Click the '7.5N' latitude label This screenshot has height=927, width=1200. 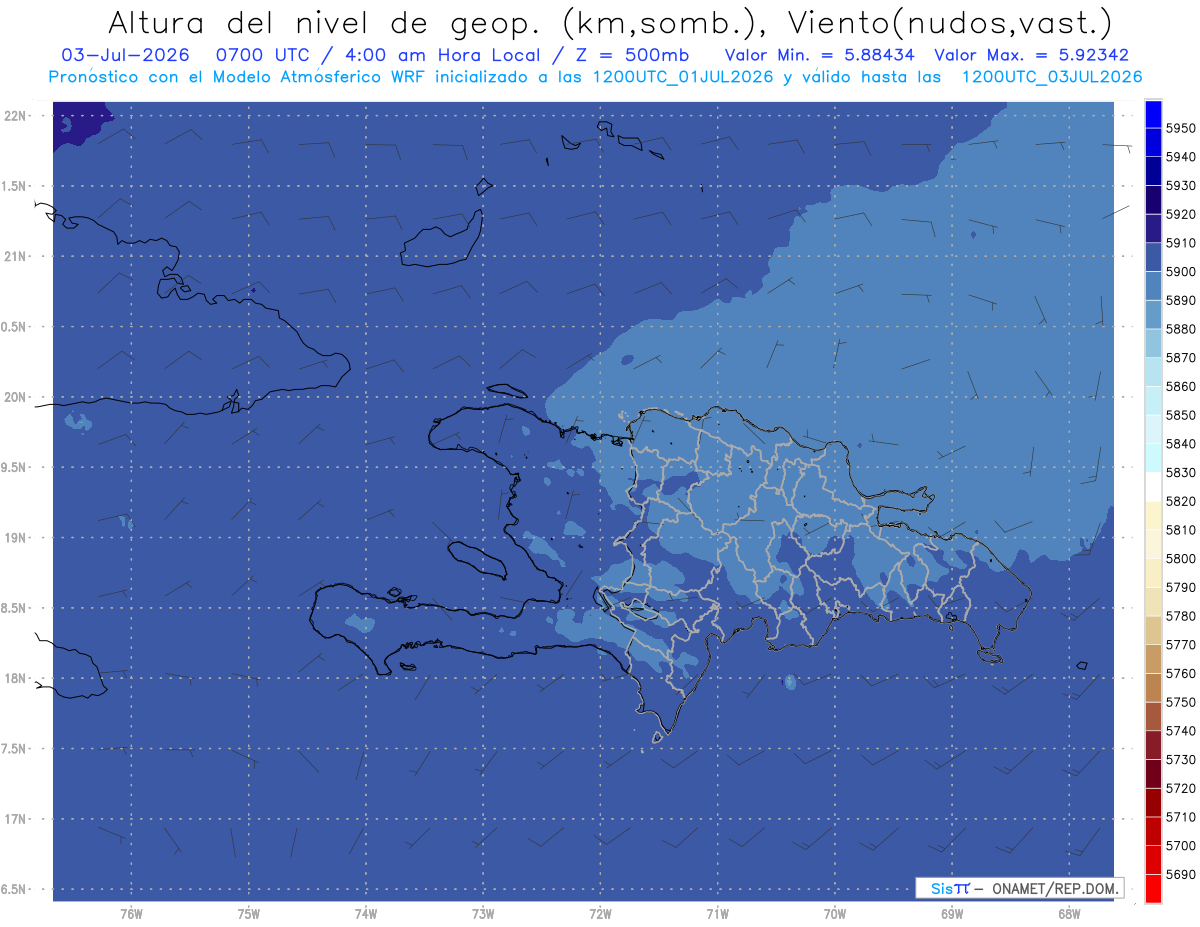click(14, 749)
